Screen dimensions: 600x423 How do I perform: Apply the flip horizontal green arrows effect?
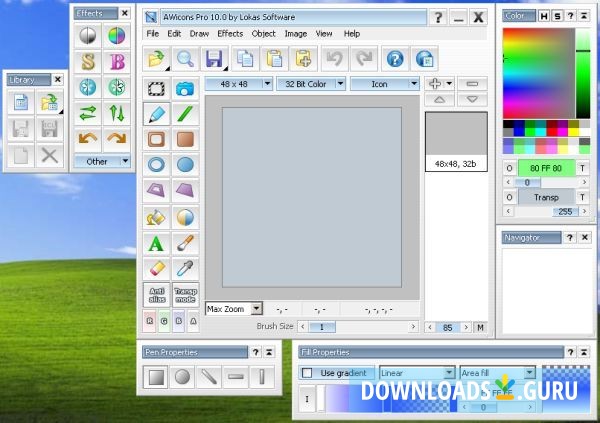[x=89, y=112]
